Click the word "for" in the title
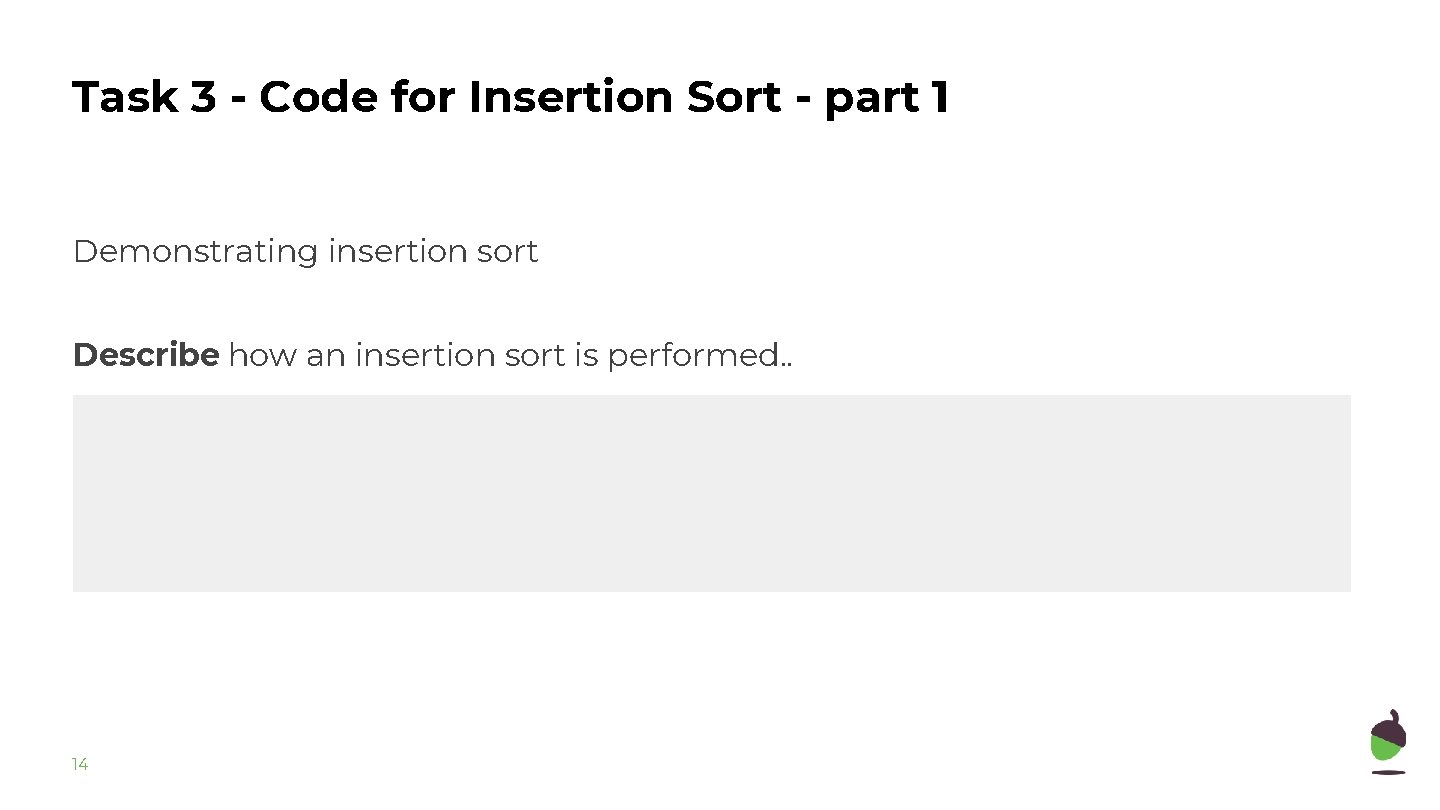The width and height of the screenshot is (1440, 810). tap(423, 98)
